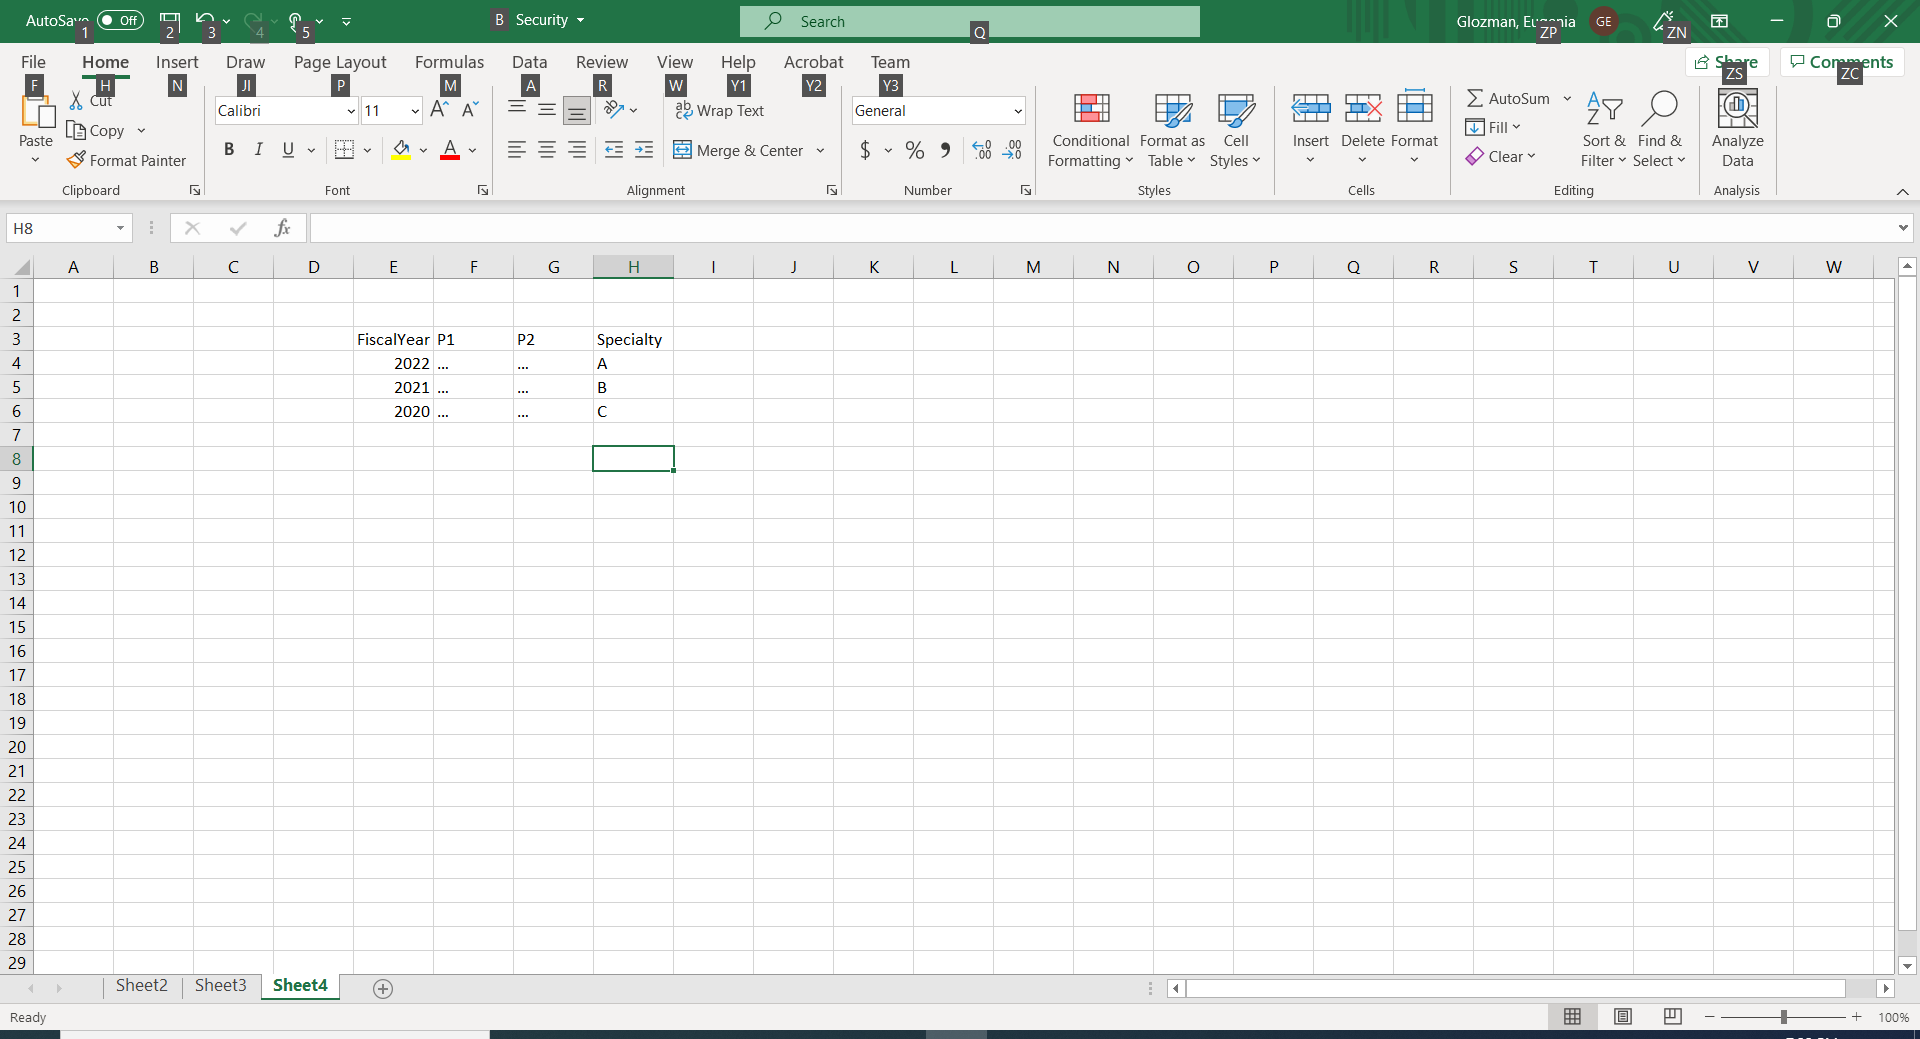Image resolution: width=1920 pixels, height=1039 pixels.
Task: Apply italic formatting
Action: [258, 149]
